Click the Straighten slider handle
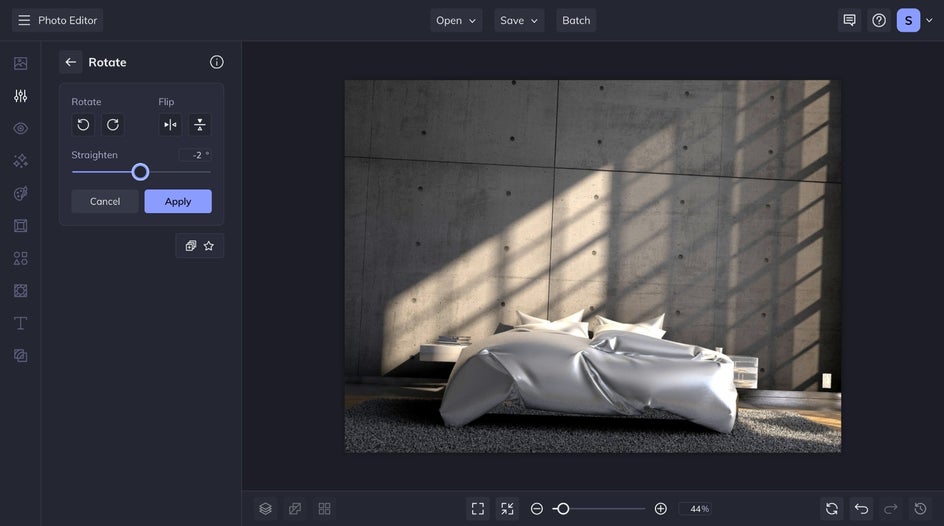This screenshot has height=526, width=944. coord(140,172)
